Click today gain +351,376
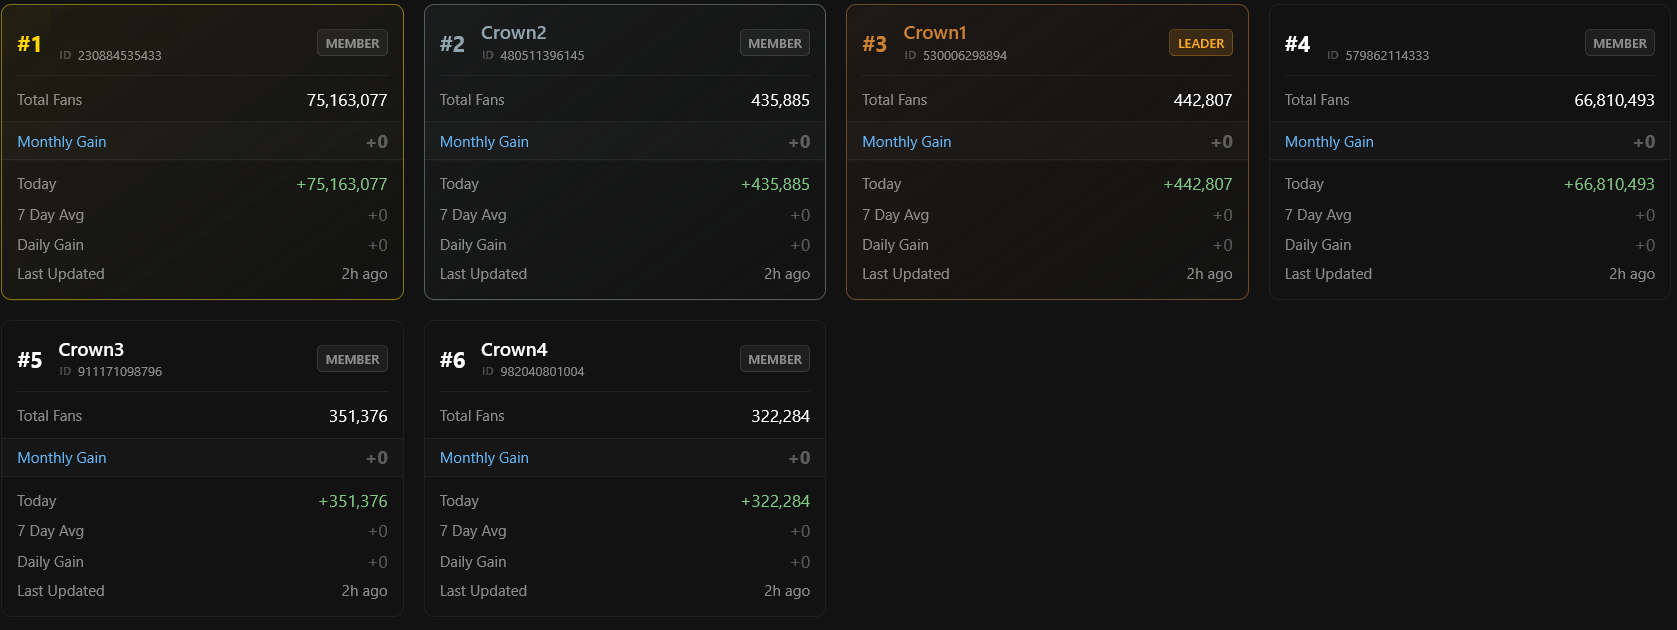Viewport: 1677px width, 630px height. 353,501
